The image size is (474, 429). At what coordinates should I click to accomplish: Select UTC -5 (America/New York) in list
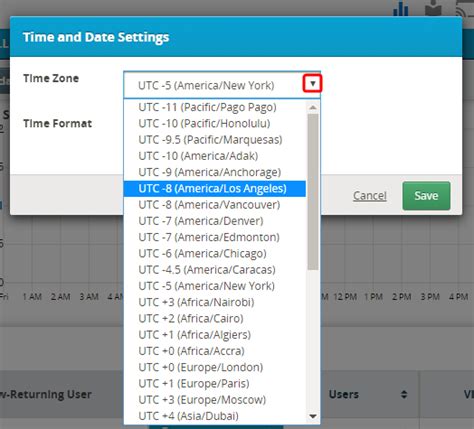215,286
